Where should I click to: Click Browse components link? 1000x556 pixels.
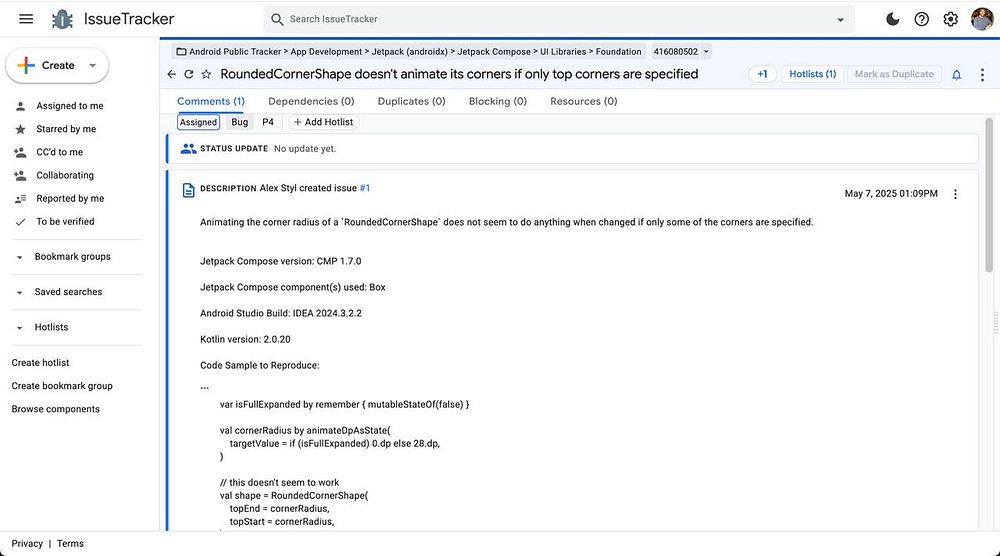pyautogui.click(x=55, y=409)
